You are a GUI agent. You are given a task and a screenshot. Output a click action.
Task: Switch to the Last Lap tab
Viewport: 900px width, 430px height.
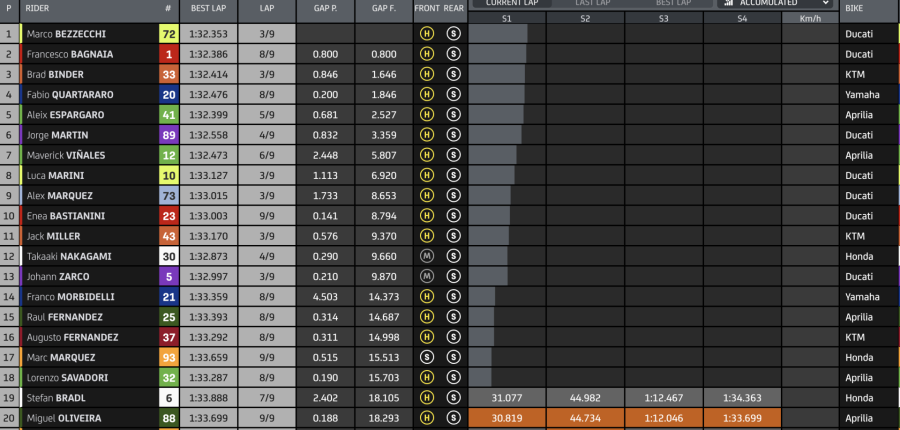pos(593,3)
